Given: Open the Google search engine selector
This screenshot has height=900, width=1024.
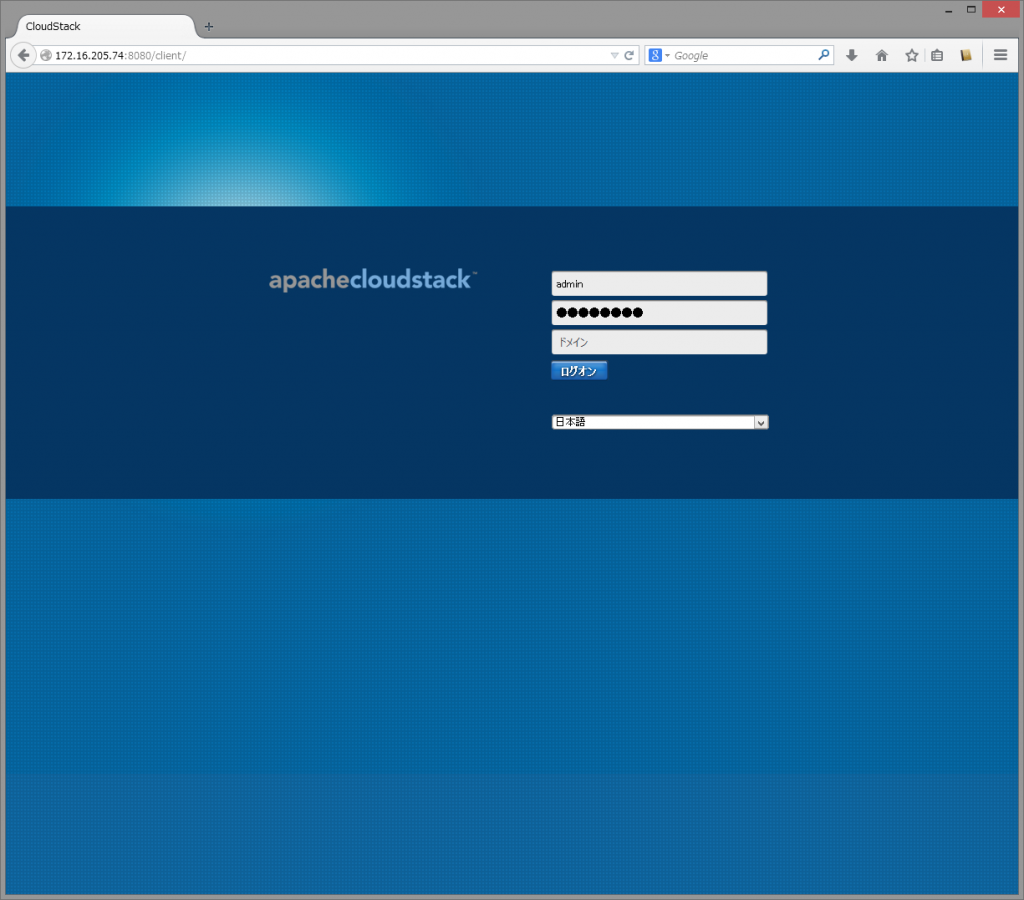Looking at the screenshot, I should click(x=659, y=56).
